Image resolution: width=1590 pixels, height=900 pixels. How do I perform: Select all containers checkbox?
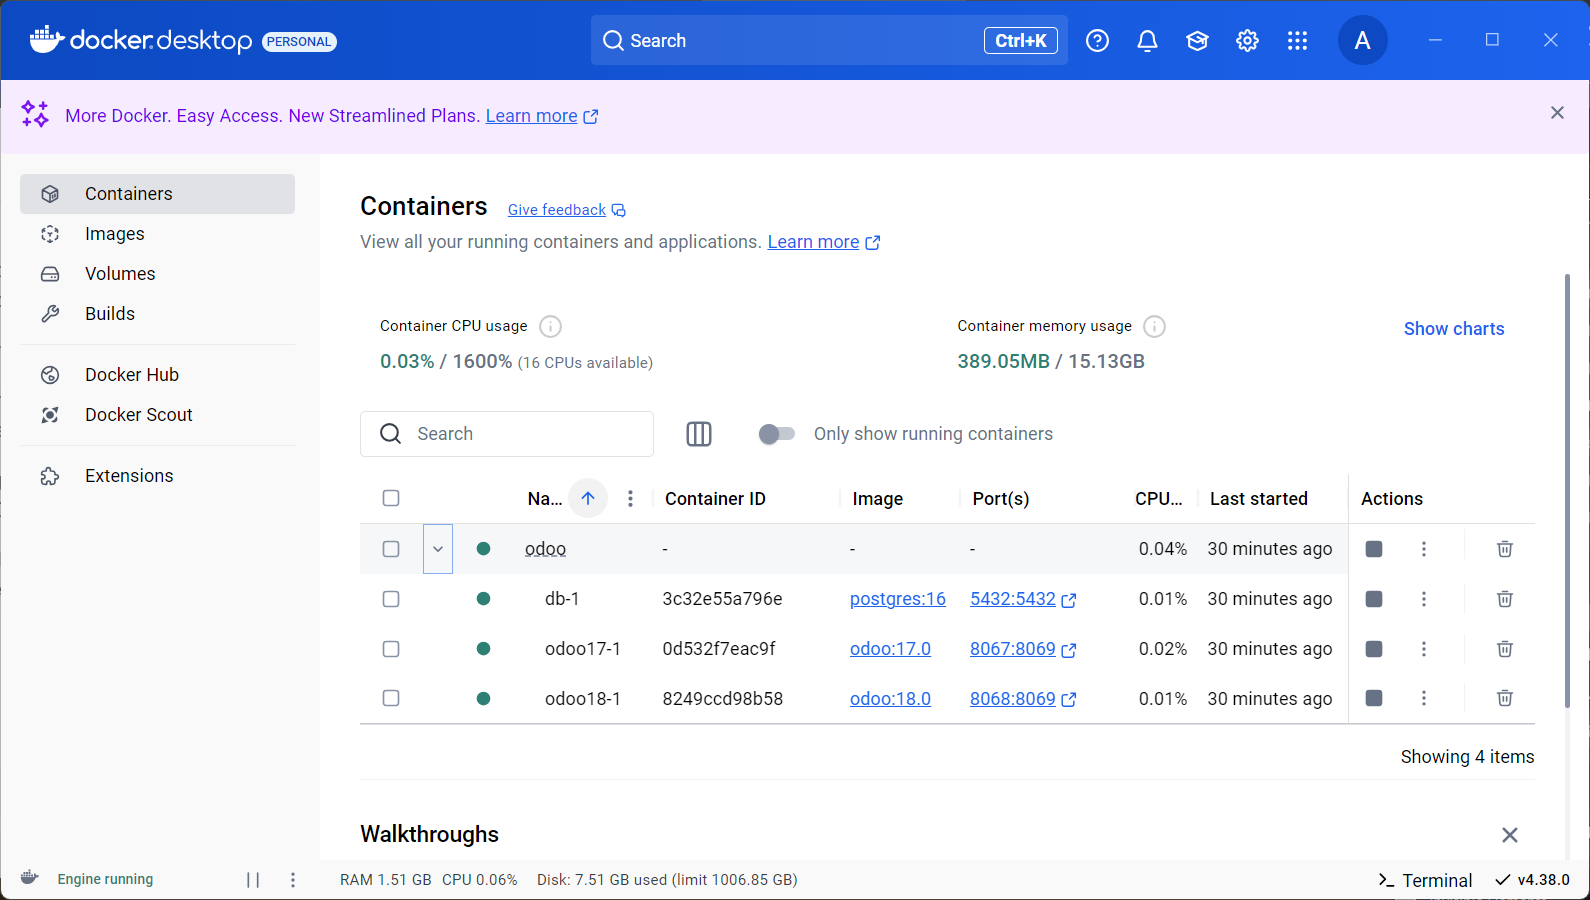tap(391, 498)
